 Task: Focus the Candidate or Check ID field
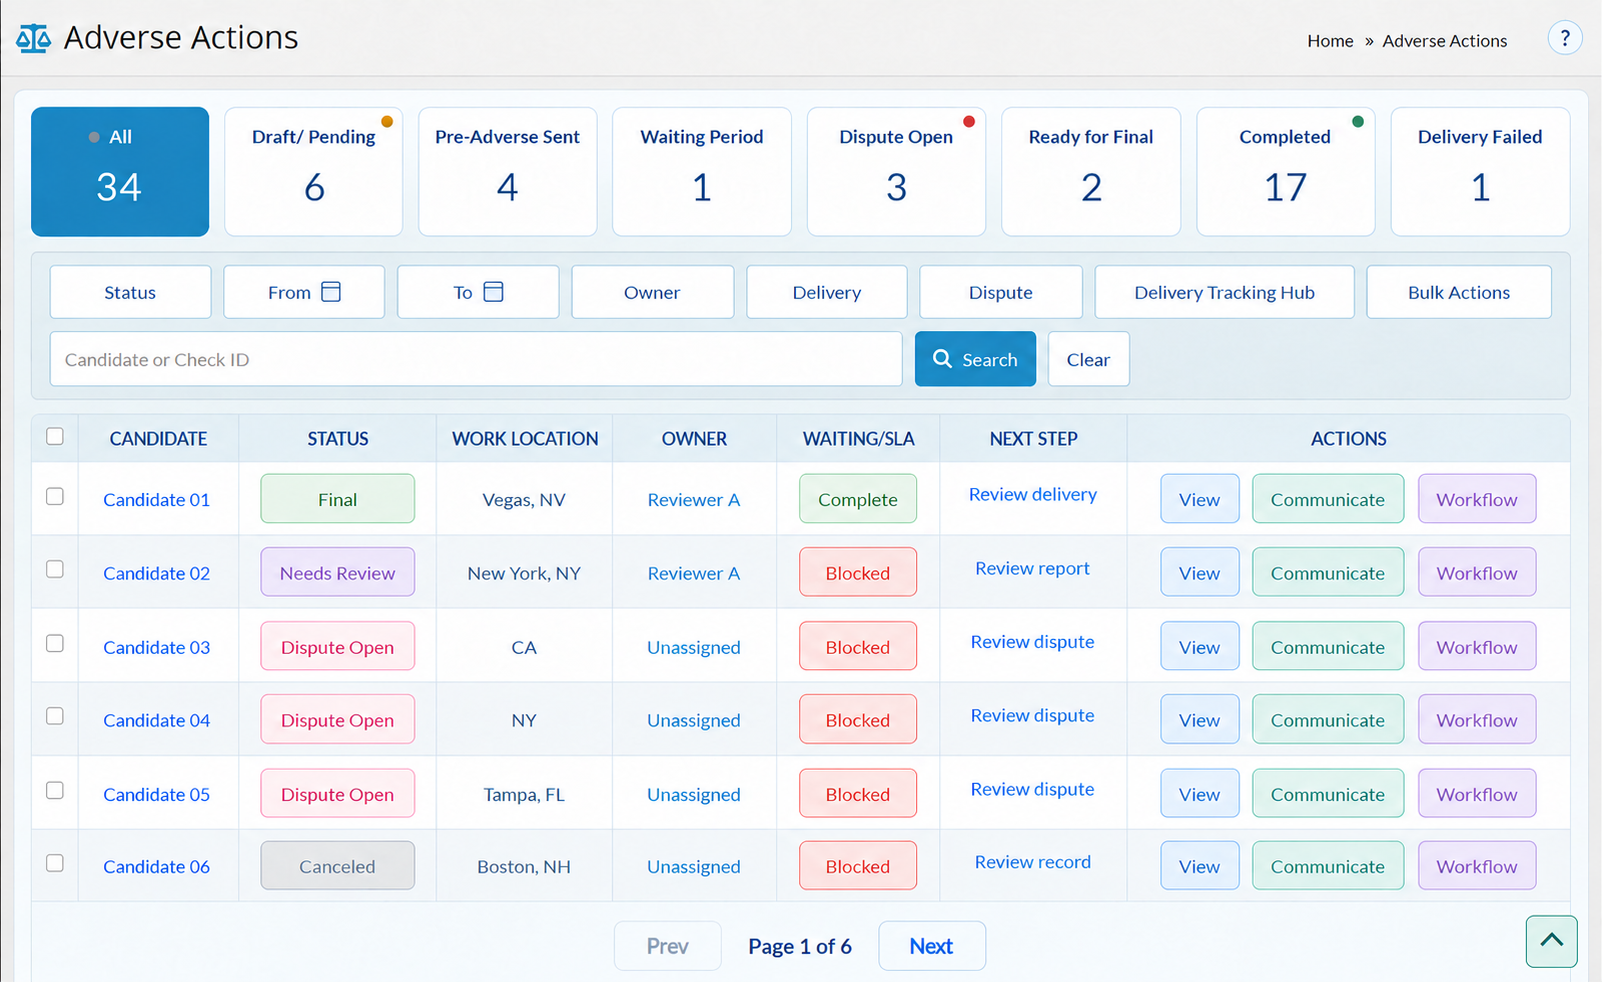point(476,359)
